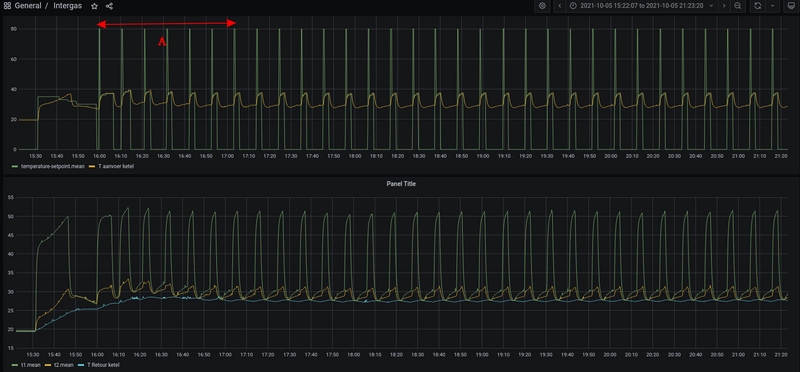Refresh the dashboard
The height and width of the screenshot is (372, 800).
pos(758,6)
